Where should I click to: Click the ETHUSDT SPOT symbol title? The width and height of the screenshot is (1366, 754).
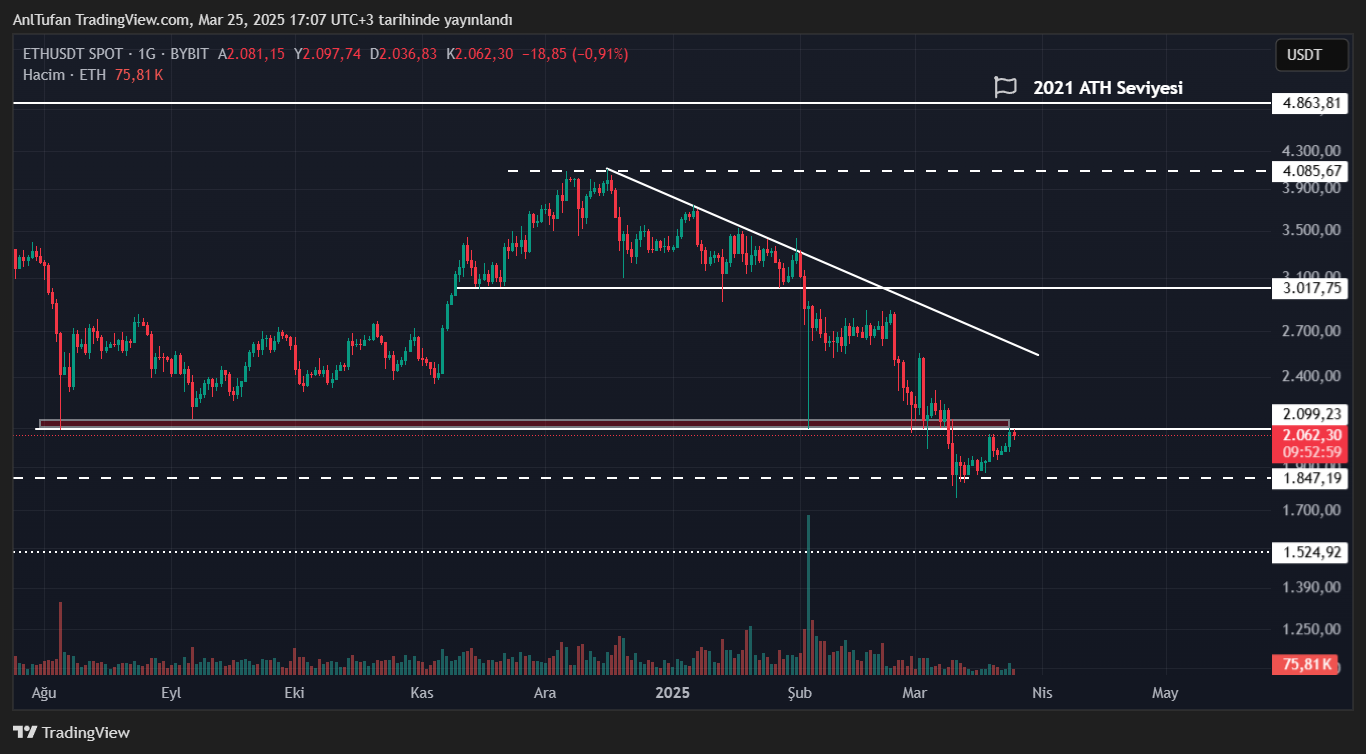click(72, 54)
